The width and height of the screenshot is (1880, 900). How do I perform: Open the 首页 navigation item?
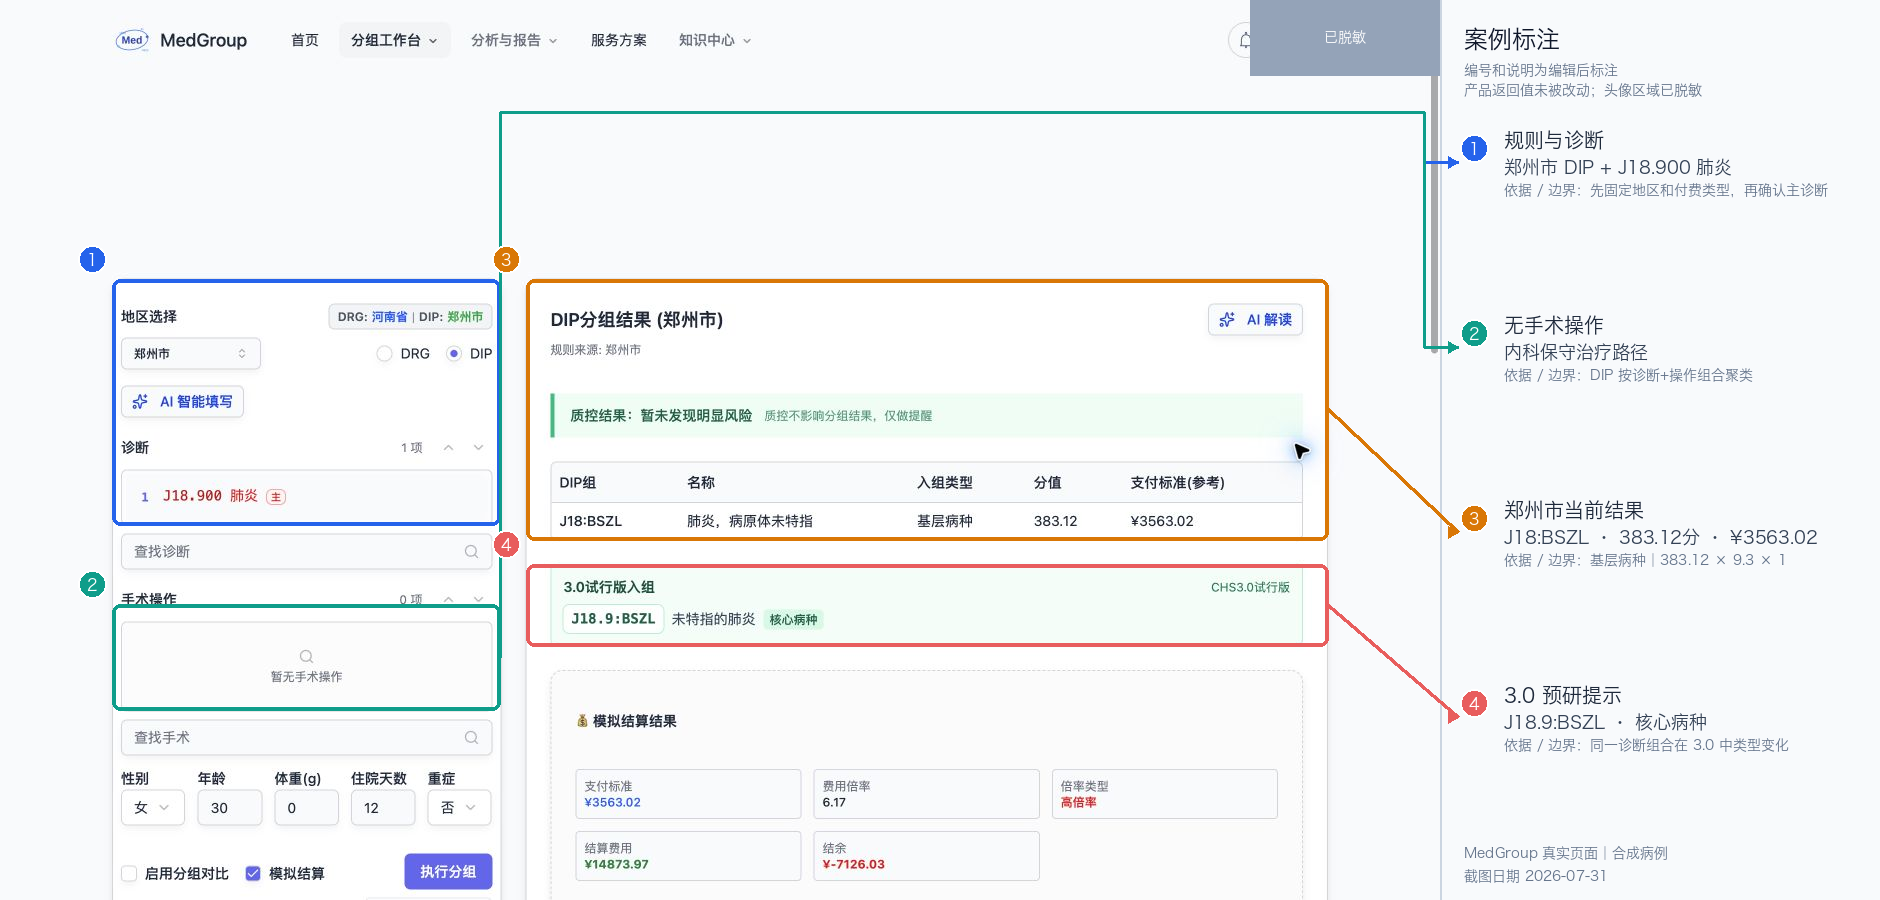305,40
